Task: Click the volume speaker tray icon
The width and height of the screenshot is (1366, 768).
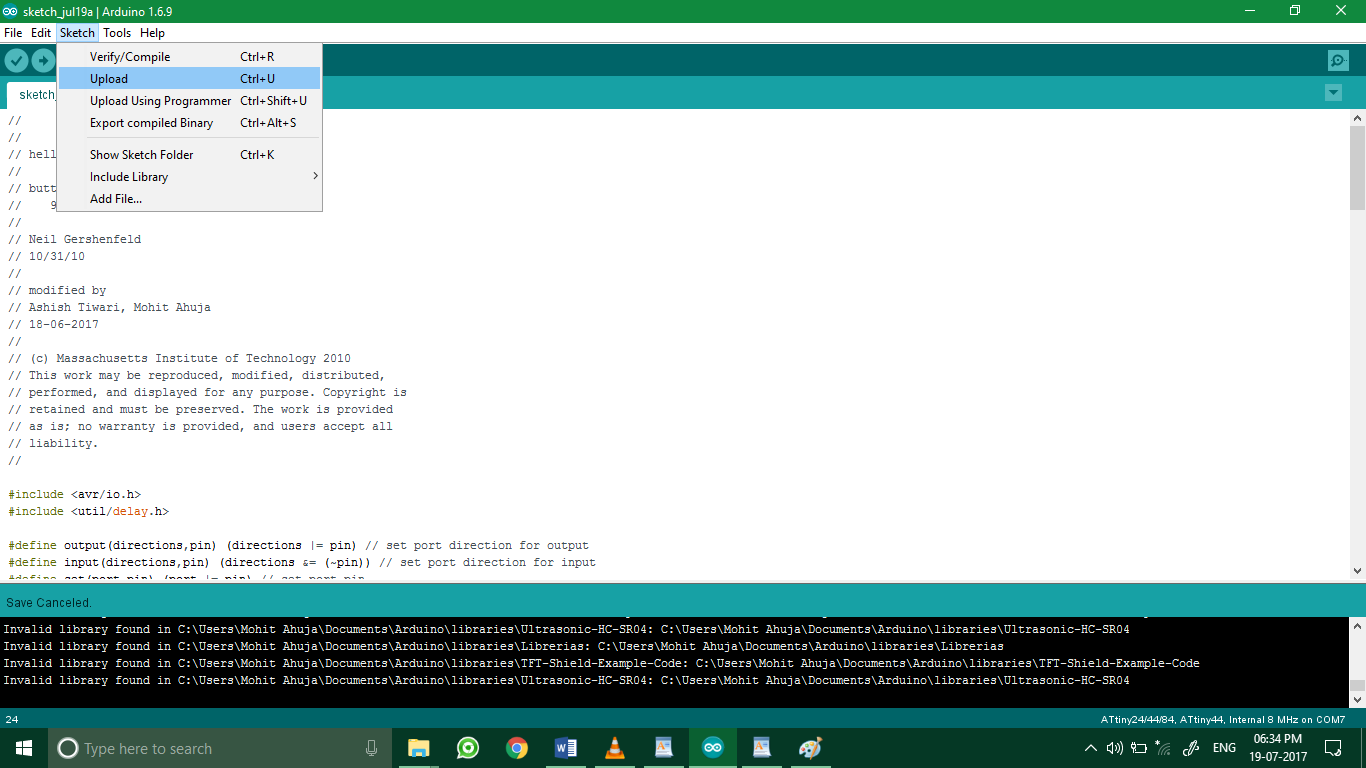Action: [x=1115, y=748]
